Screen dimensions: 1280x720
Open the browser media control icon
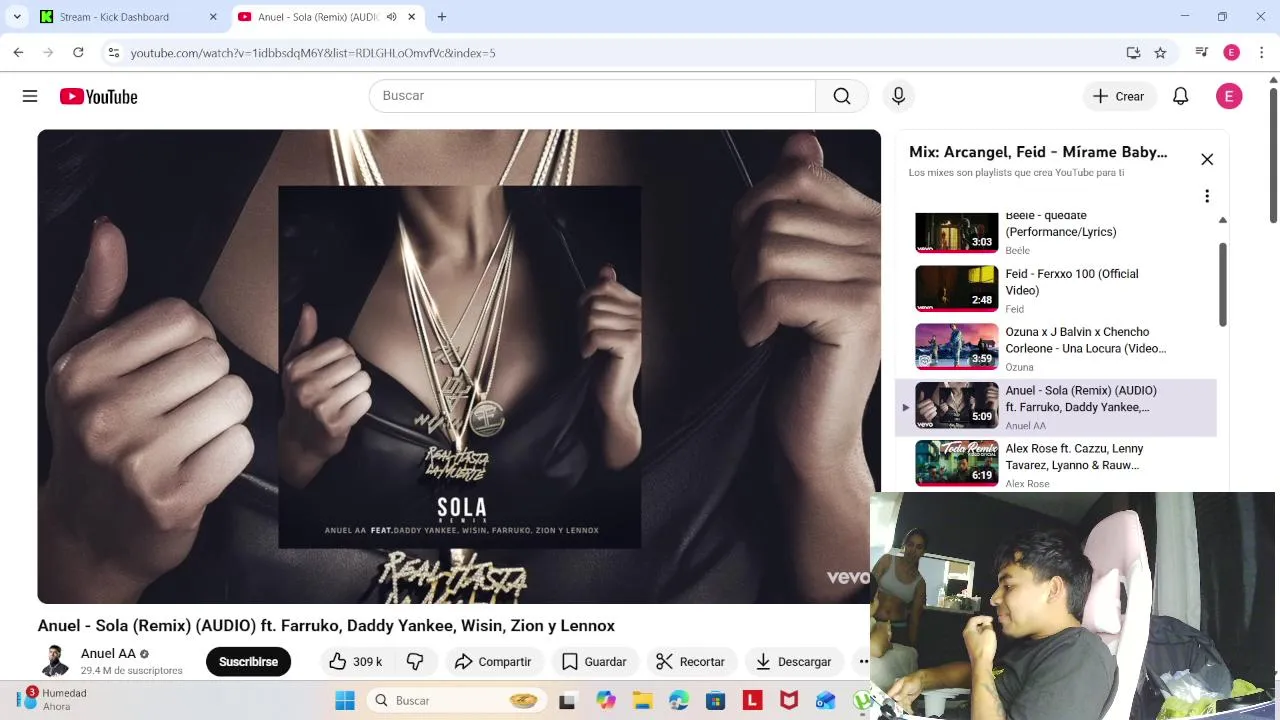(1202, 52)
